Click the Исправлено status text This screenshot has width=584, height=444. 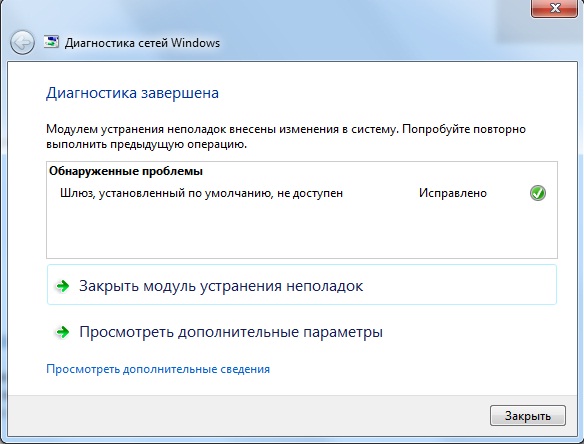[x=453, y=193]
